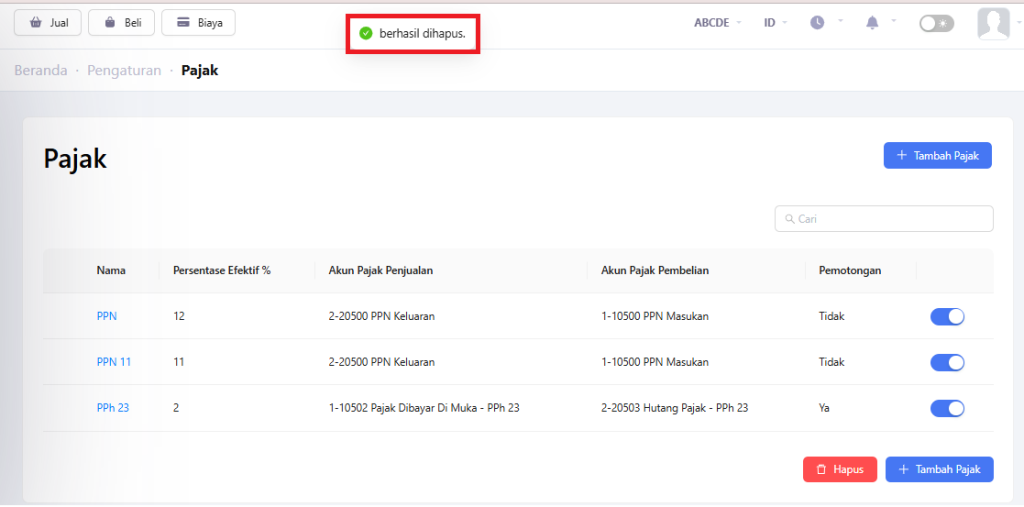The height and width of the screenshot is (507, 1024).
Task: Click the green success checkmark icon
Action: point(366,34)
